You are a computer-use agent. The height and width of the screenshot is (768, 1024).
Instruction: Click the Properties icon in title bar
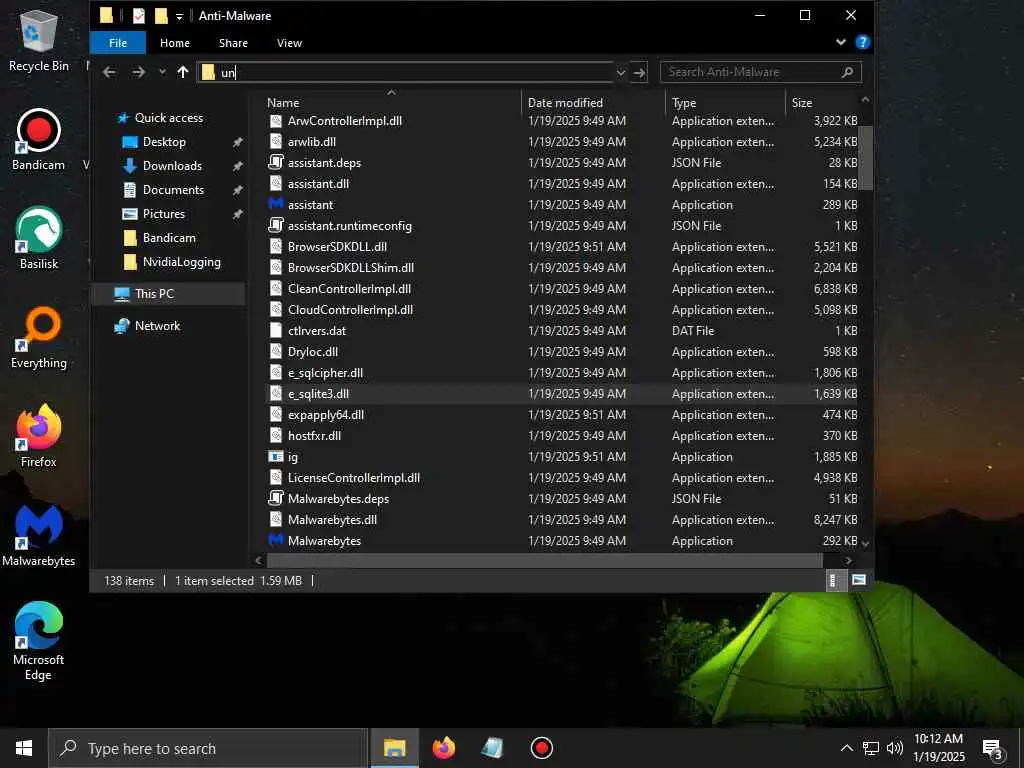[x=138, y=16]
